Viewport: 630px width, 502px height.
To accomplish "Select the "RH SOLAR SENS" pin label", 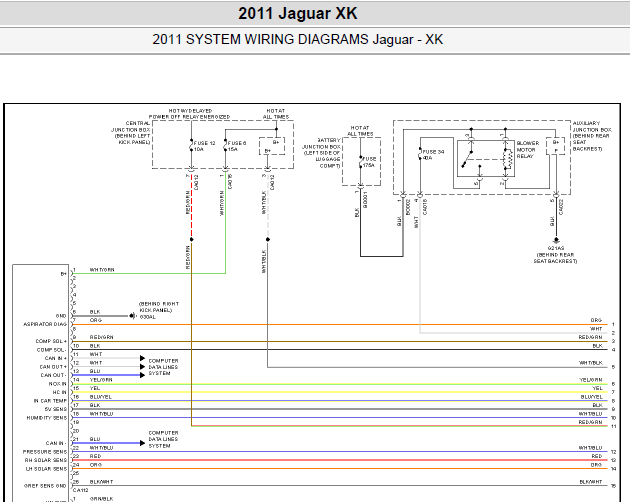I will pyautogui.click(x=46, y=460).
